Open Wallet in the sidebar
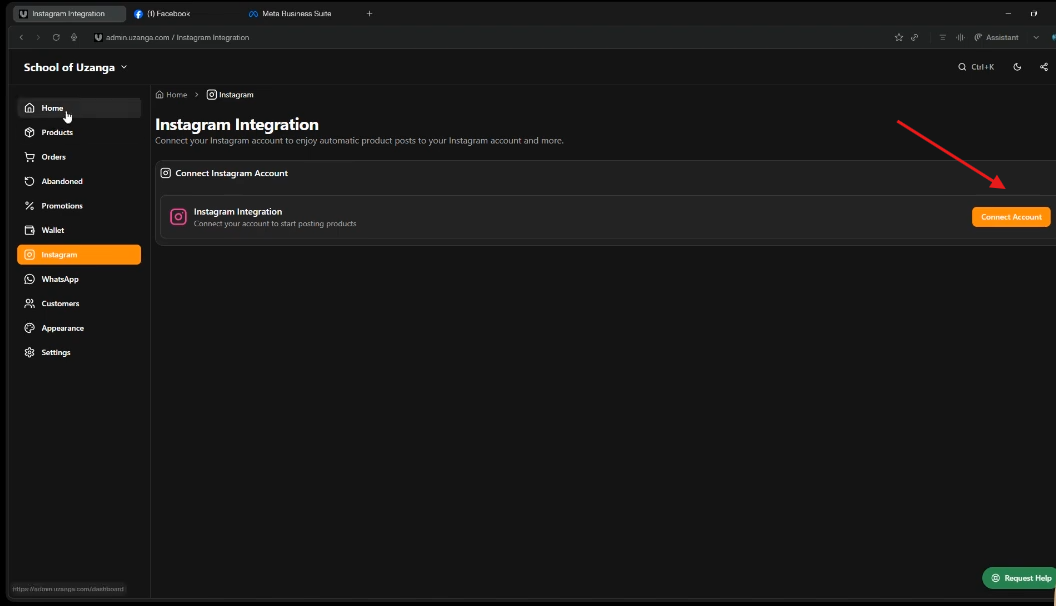Viewport: 1056px width, 606px height. point(79,230)
